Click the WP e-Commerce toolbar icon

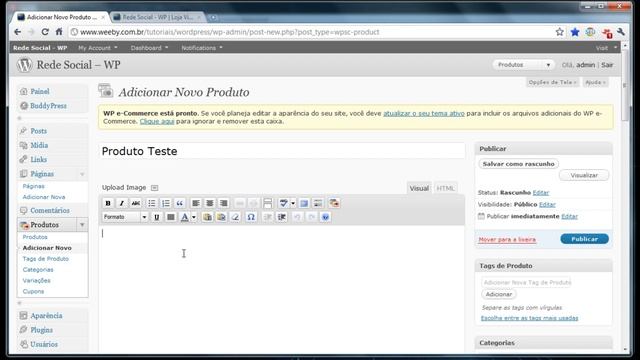click(334, 203)
